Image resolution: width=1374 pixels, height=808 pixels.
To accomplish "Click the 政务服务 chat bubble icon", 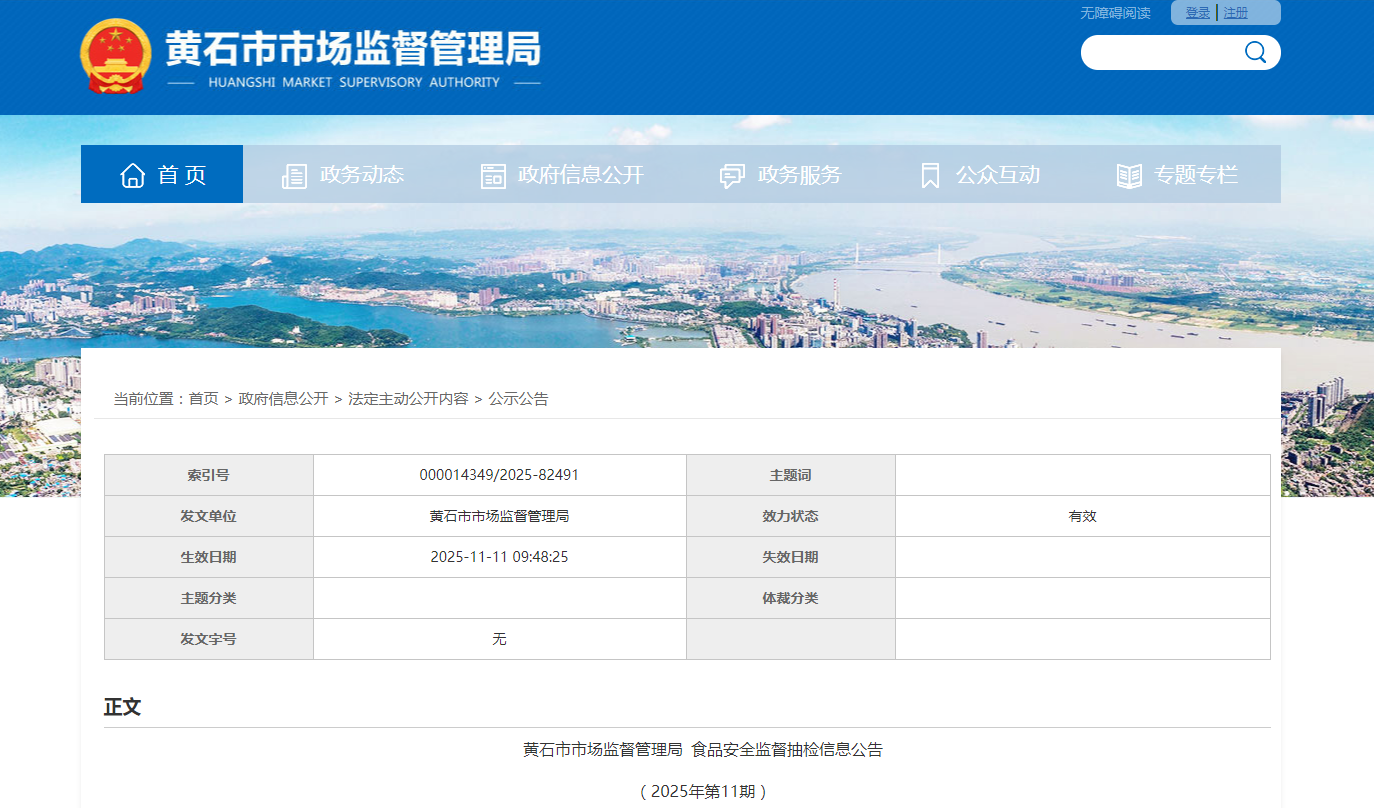I will (x=732, y=176).
